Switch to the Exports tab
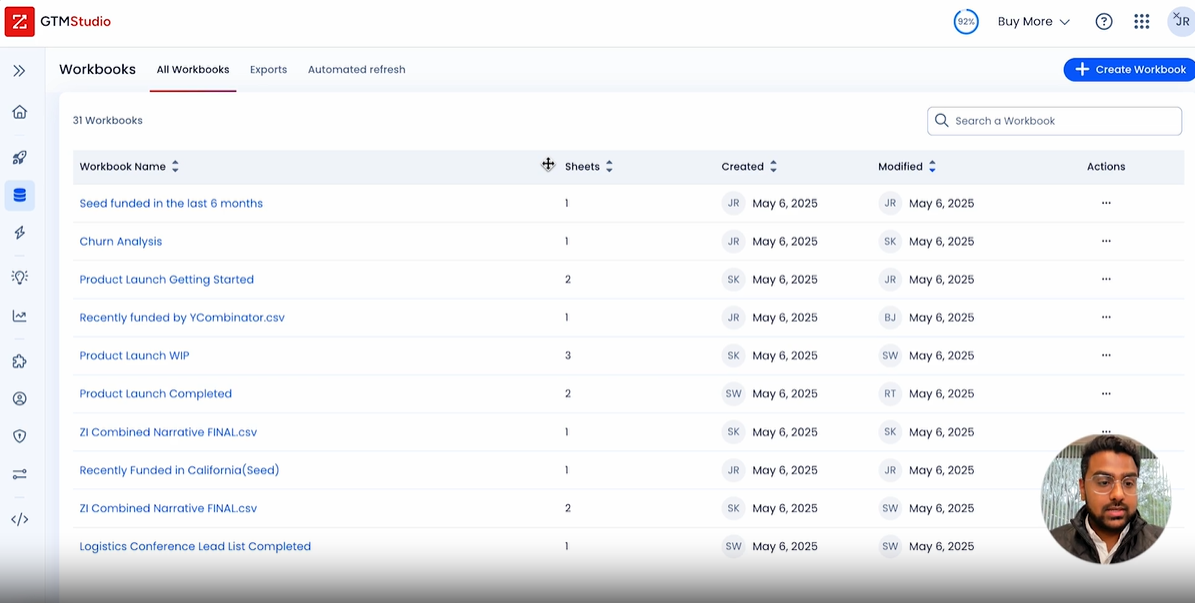 point(268,69)
